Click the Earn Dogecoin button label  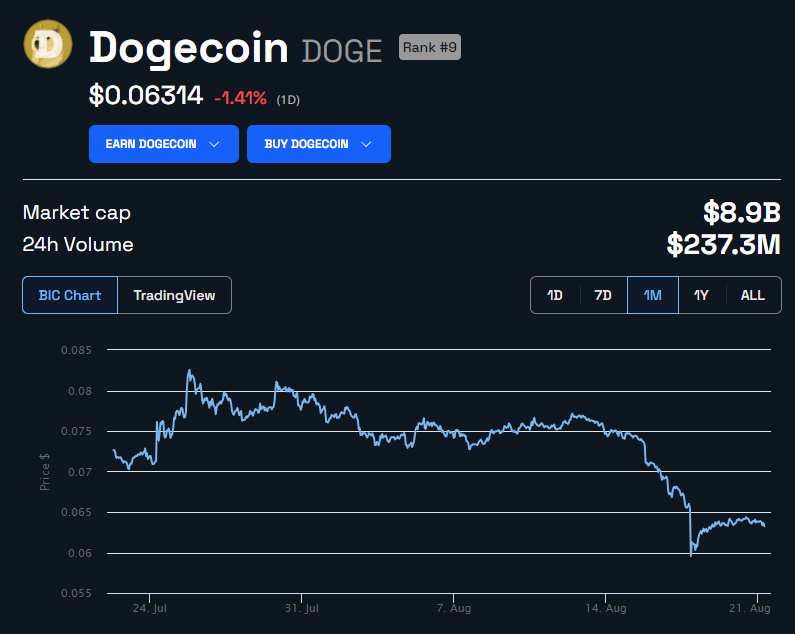point(151,144)
